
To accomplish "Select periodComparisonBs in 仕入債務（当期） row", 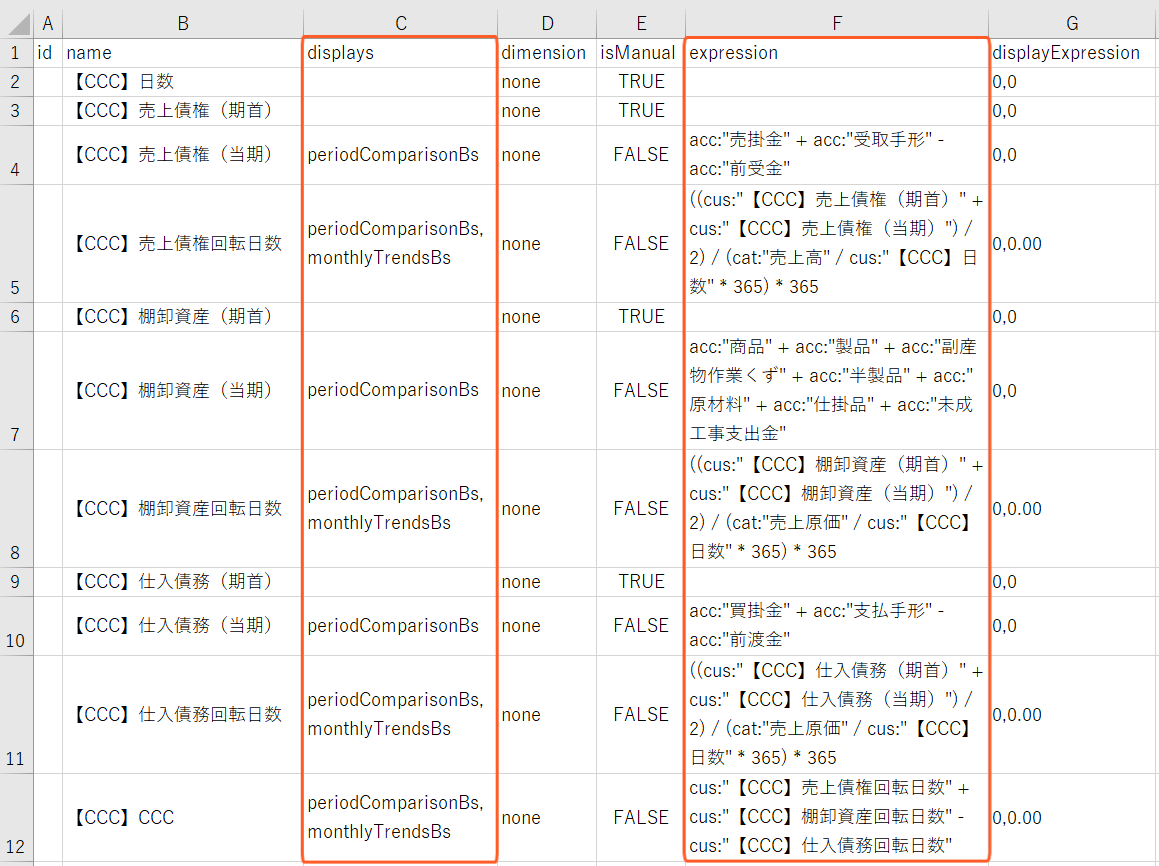I will (400, 626).
